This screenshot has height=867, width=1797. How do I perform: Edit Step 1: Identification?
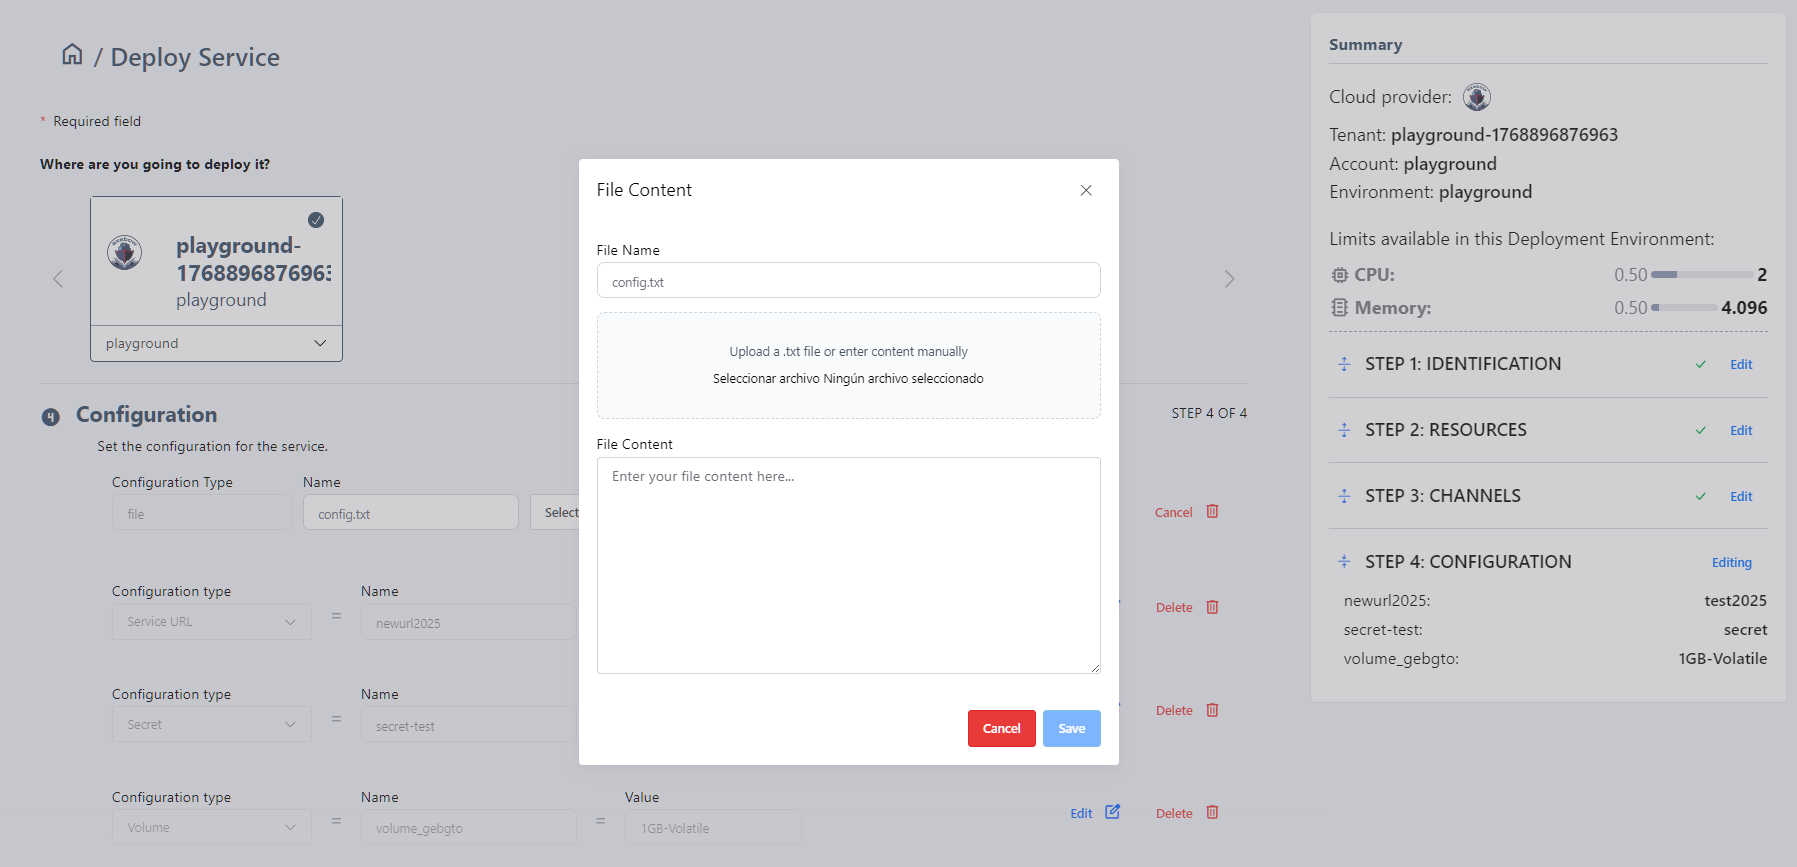tap(1740, 365)
